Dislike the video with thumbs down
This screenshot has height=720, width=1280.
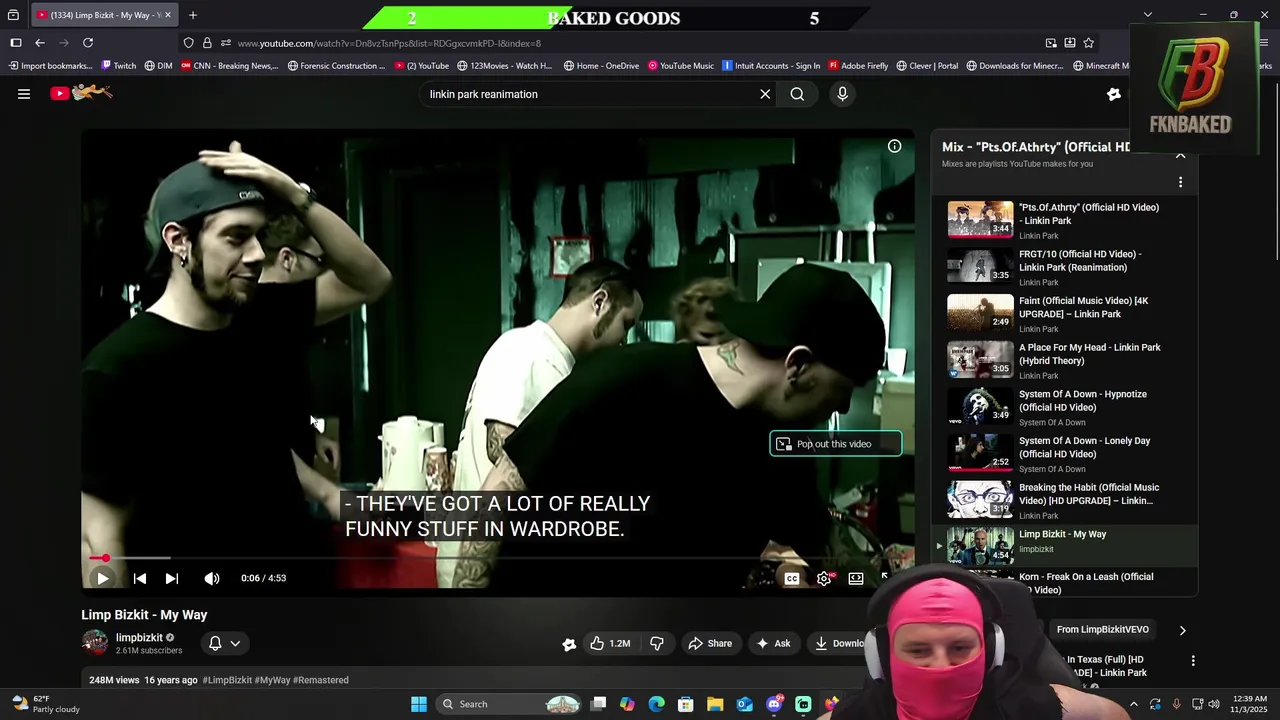point(657,643)
